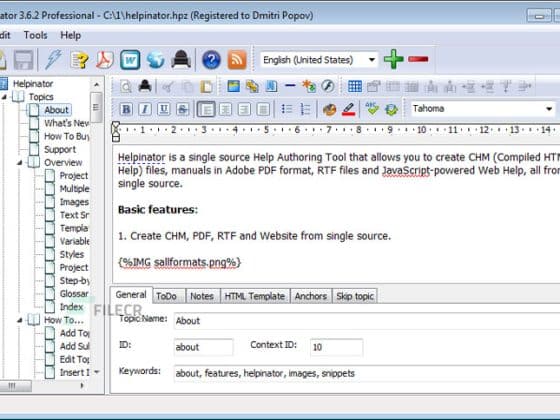The height and width of the screenshot is (420, 560).
Task: Click the insert image icon in editor toolbar
Action: [234, 86]
